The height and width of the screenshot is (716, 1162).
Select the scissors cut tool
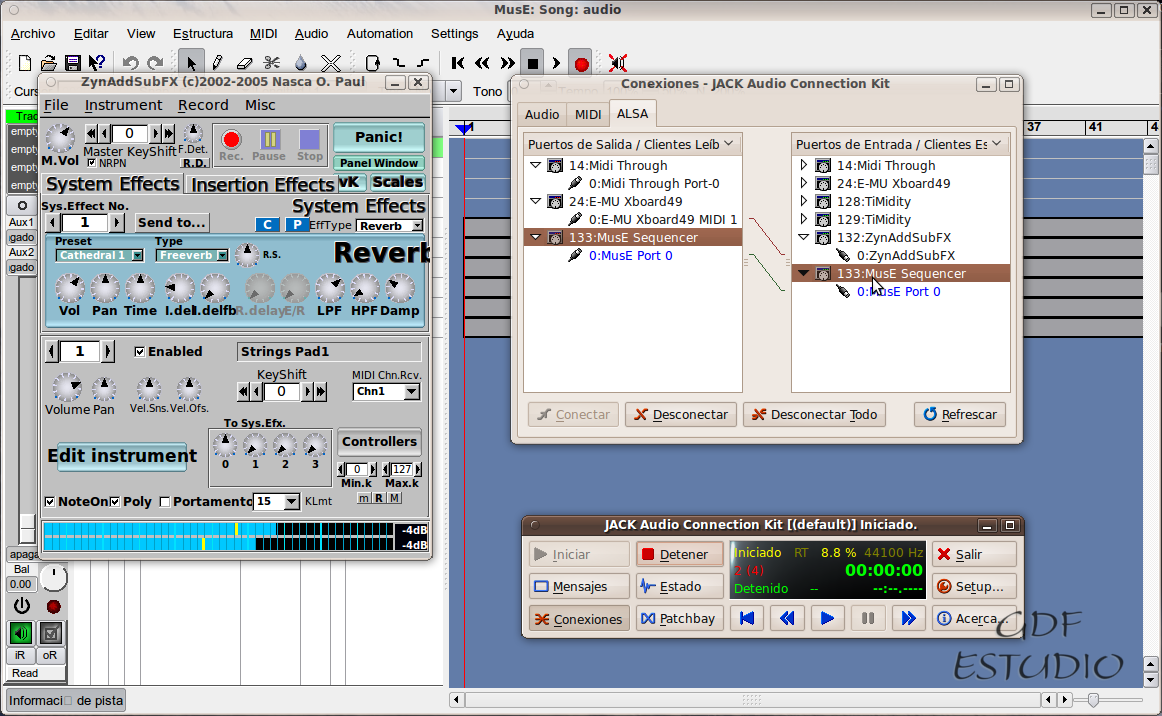[272, 63]
